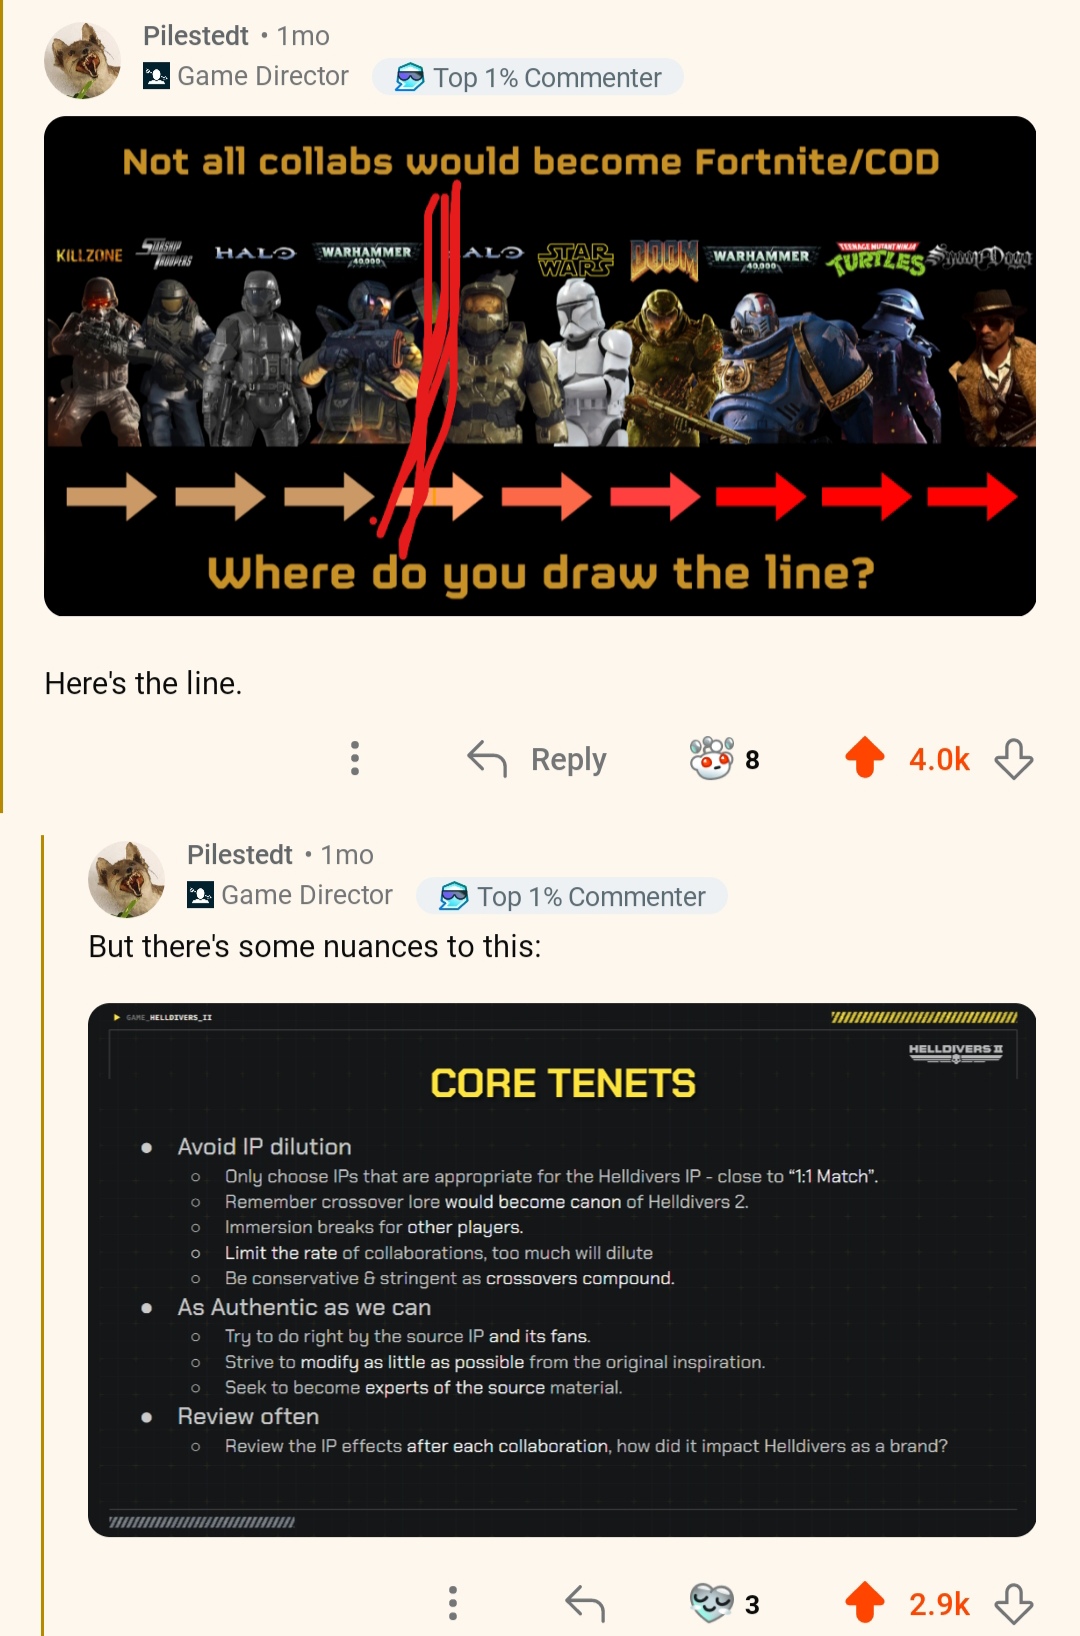Screen dimensions: 1080x1636
Task: Downvote the "nuances to this" reply
Action: pos(1013,1604)
